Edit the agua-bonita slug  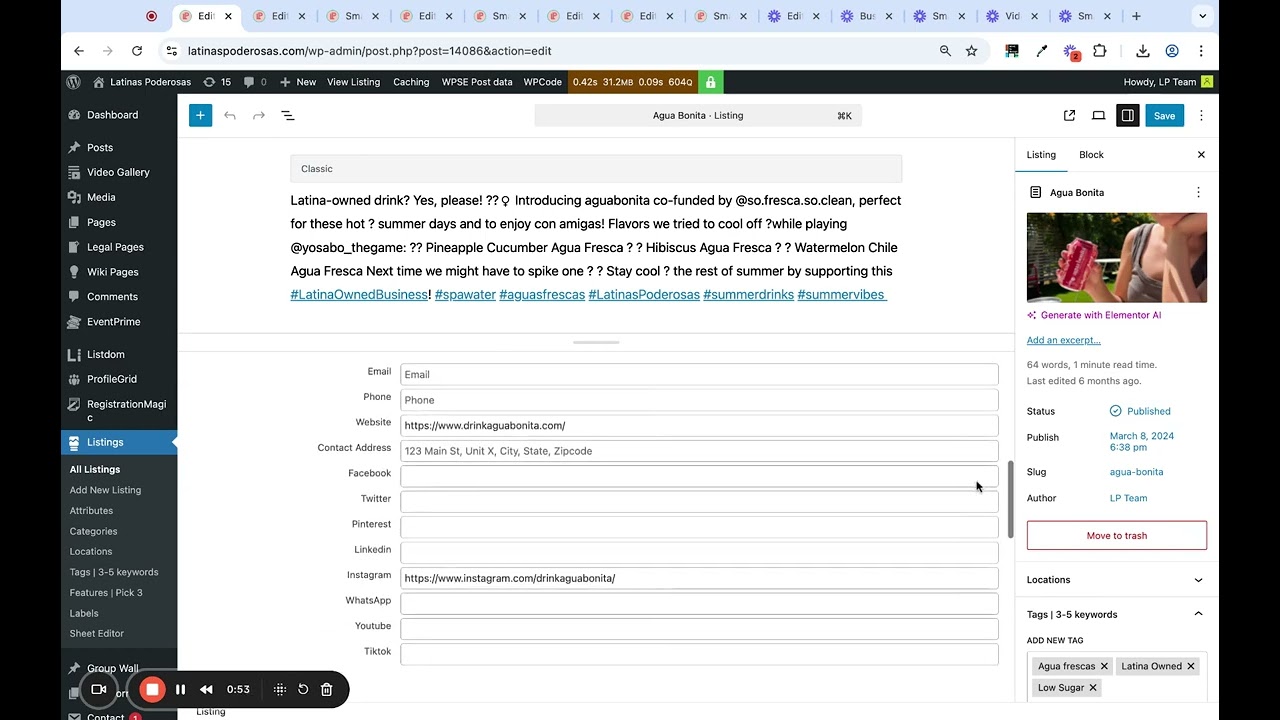click(x=1136, y=472)
